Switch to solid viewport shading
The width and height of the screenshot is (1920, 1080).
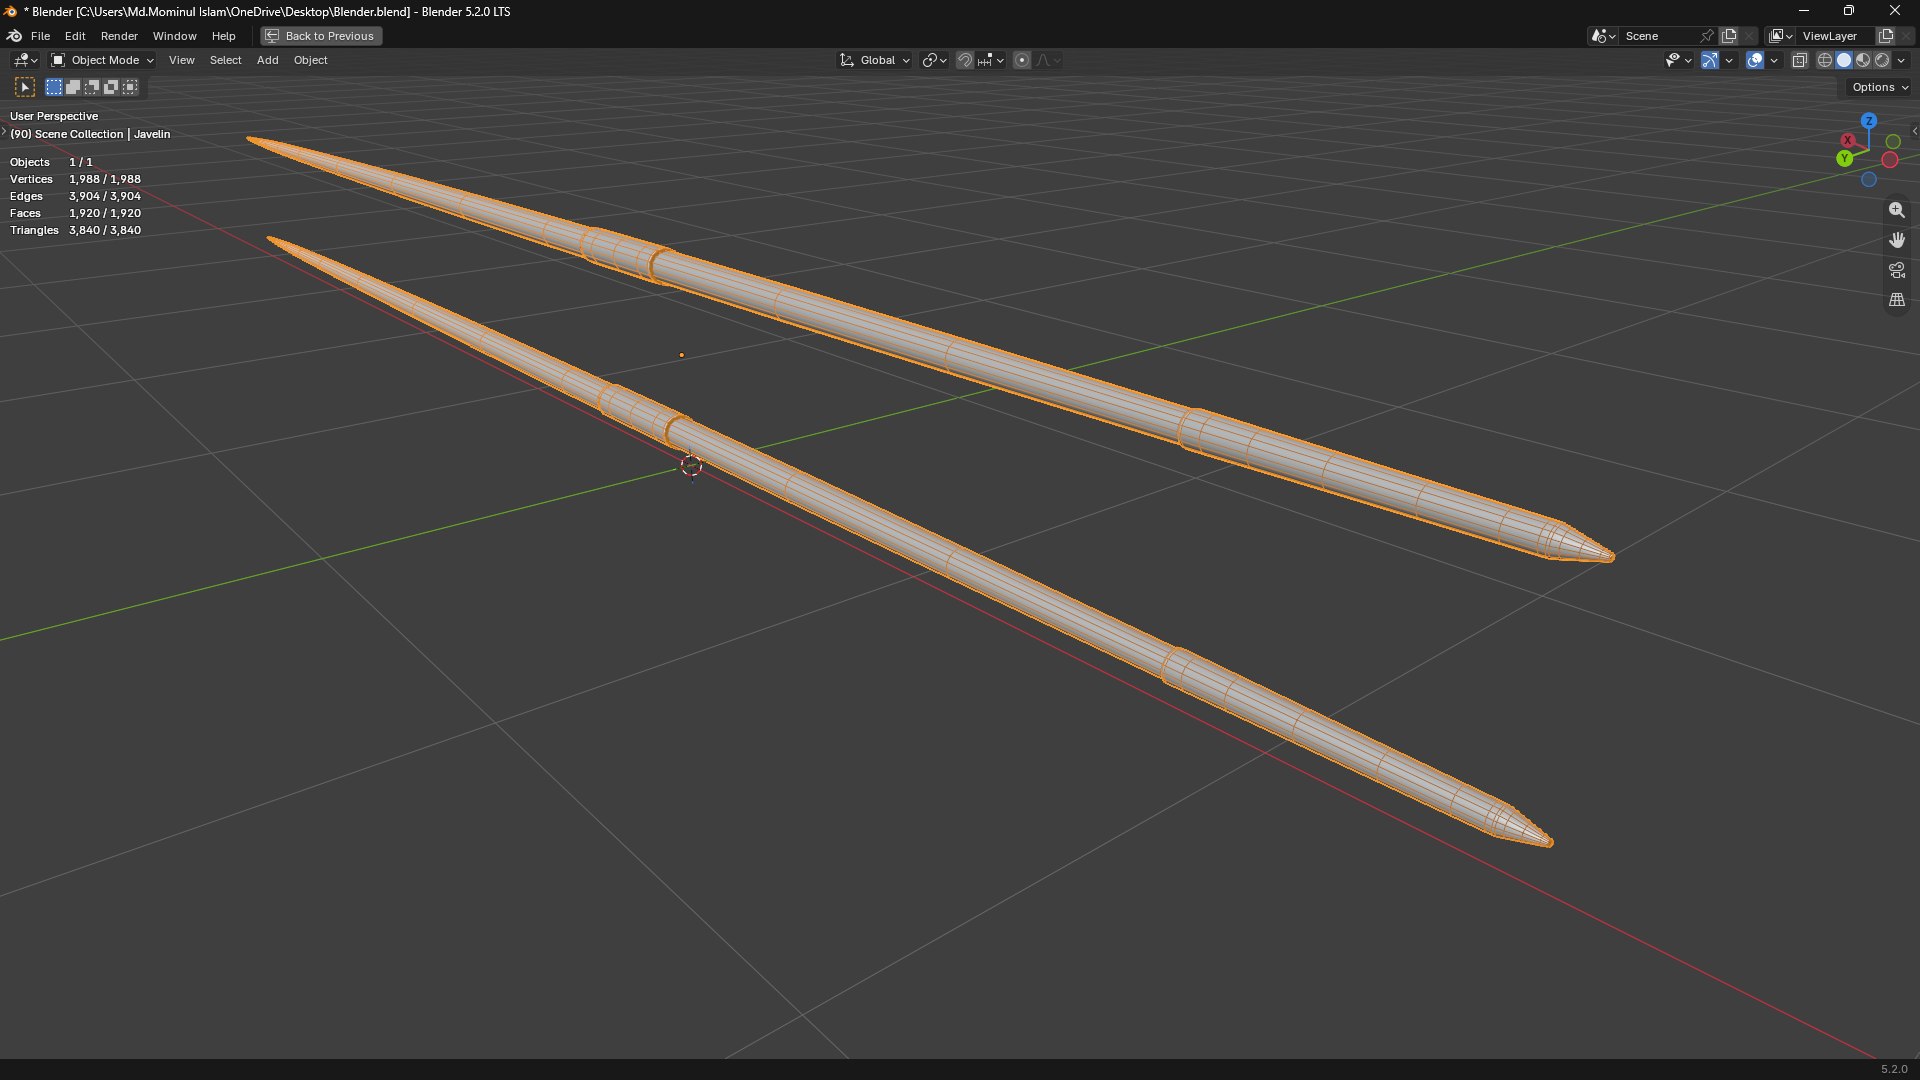1844,60
